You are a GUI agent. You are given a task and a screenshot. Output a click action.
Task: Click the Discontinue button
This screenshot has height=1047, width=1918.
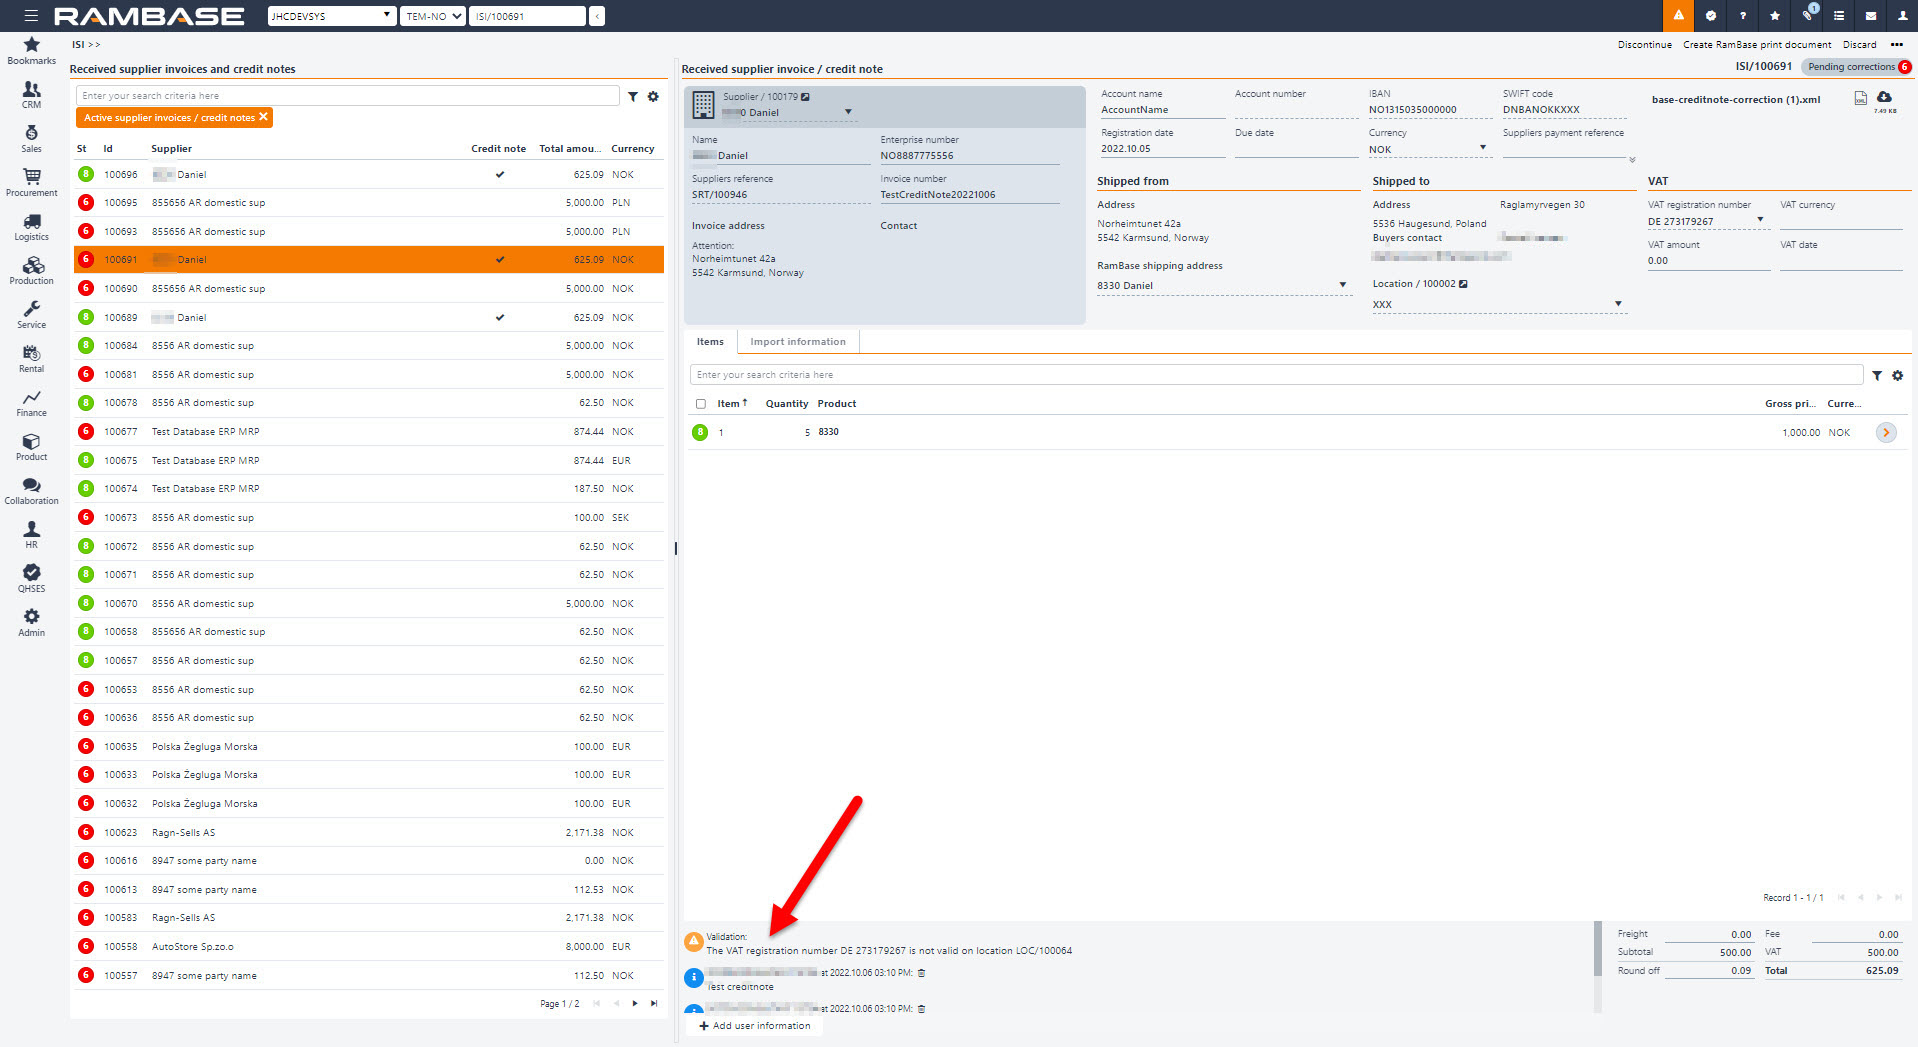click(x=1644, y=45)
